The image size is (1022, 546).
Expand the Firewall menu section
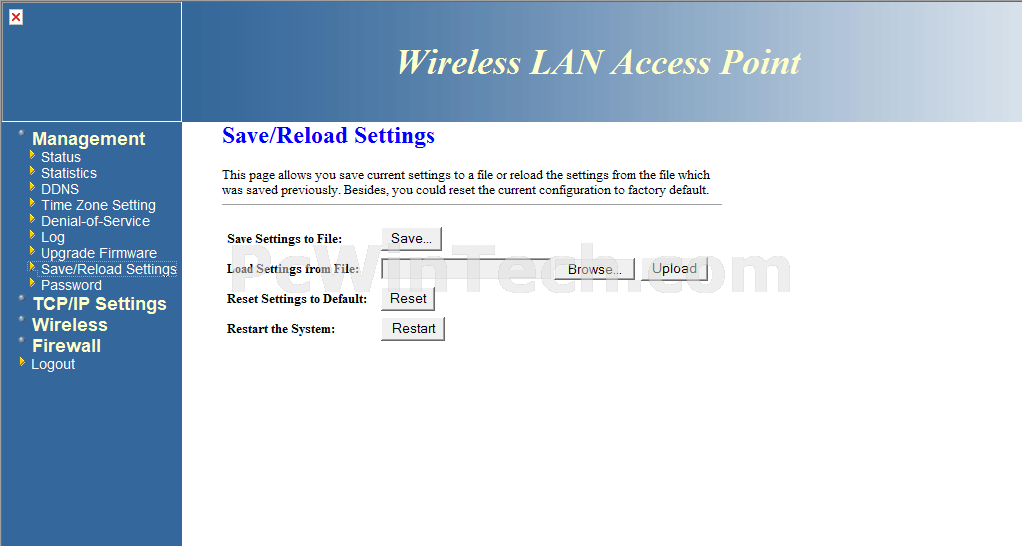tap(66, 346)
